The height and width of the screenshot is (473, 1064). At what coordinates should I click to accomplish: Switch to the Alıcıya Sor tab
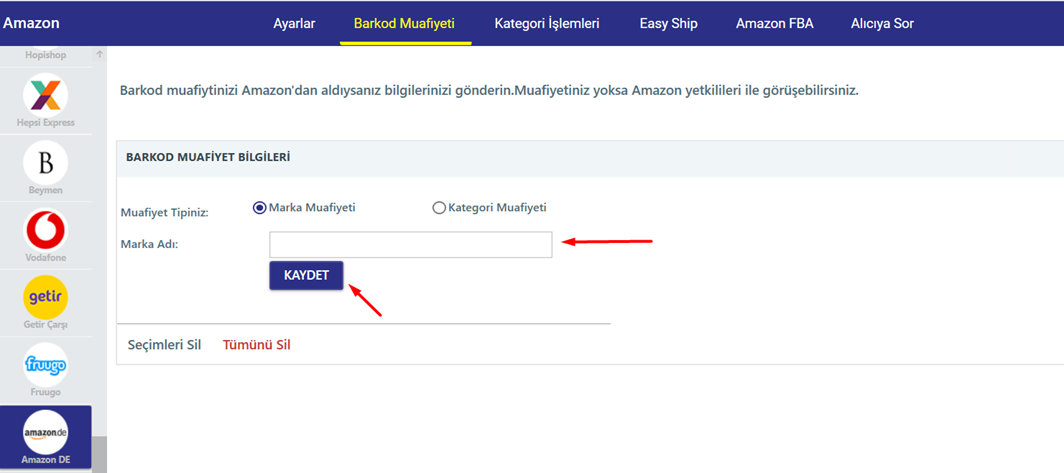tap(882, 24)
